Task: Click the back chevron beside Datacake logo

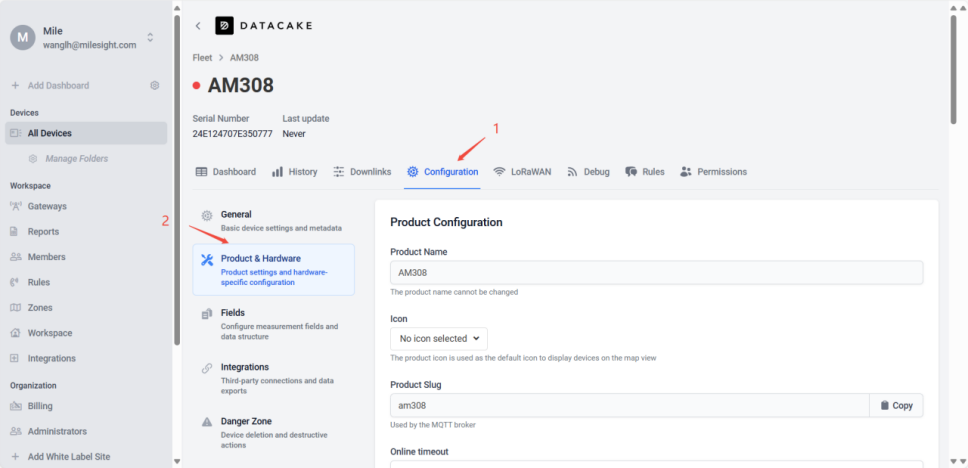Action: pos(198,25)
